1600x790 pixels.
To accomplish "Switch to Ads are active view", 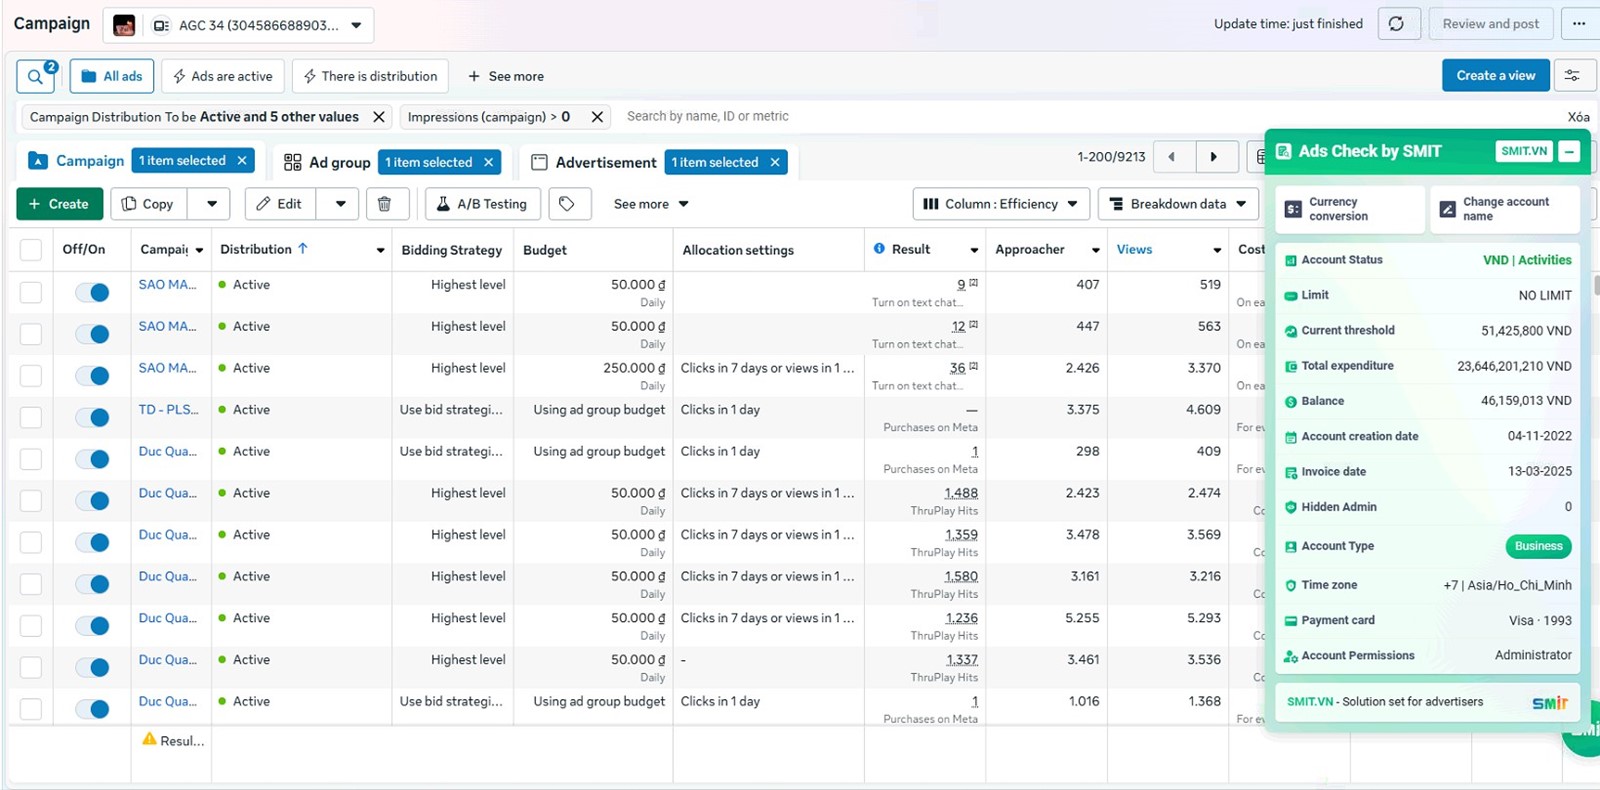I will 222,76.
